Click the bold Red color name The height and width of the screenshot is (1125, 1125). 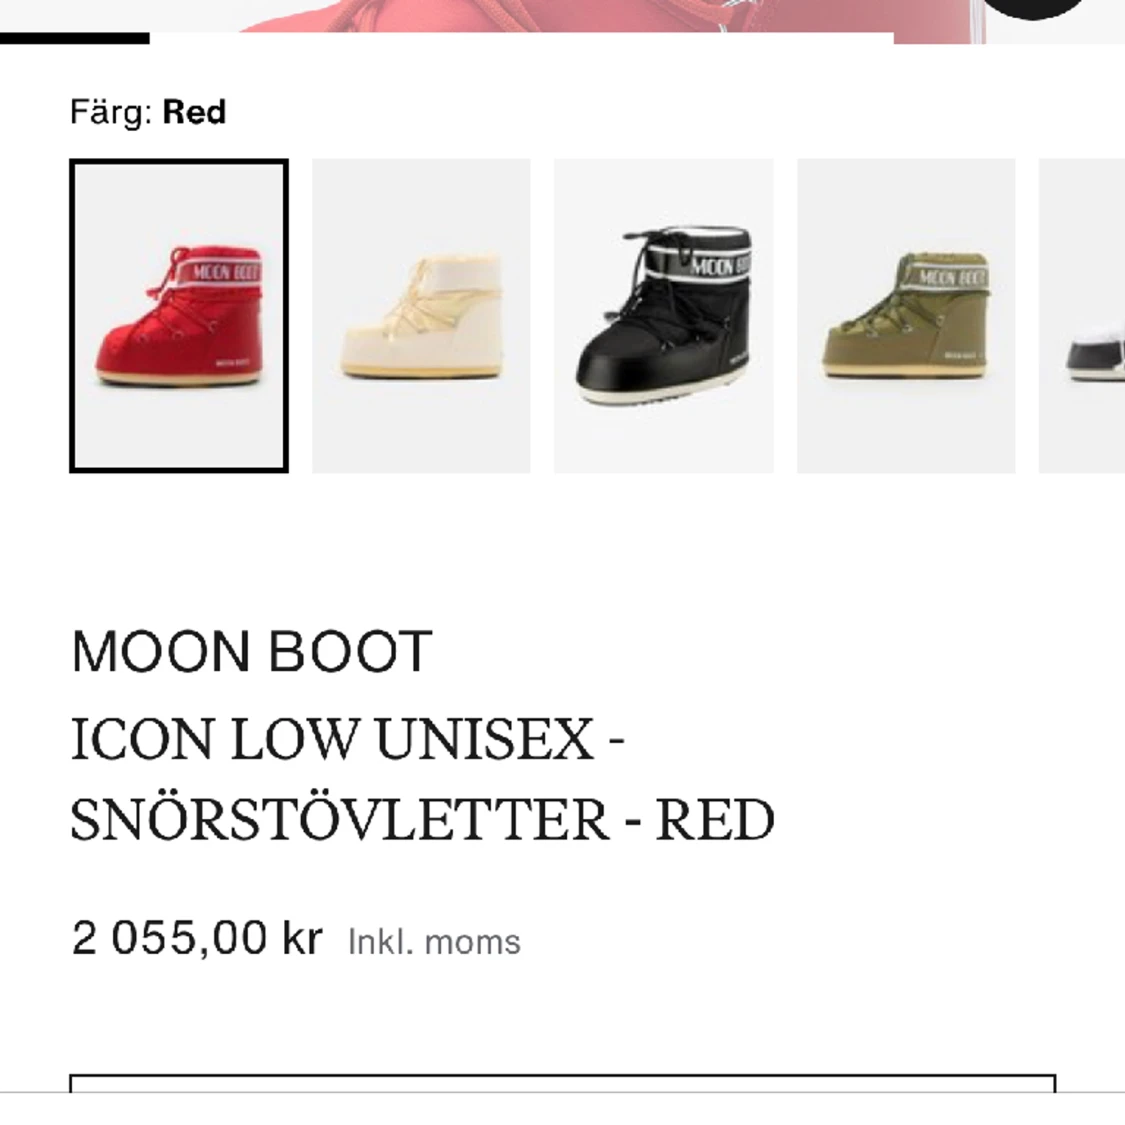pos(194,112)
